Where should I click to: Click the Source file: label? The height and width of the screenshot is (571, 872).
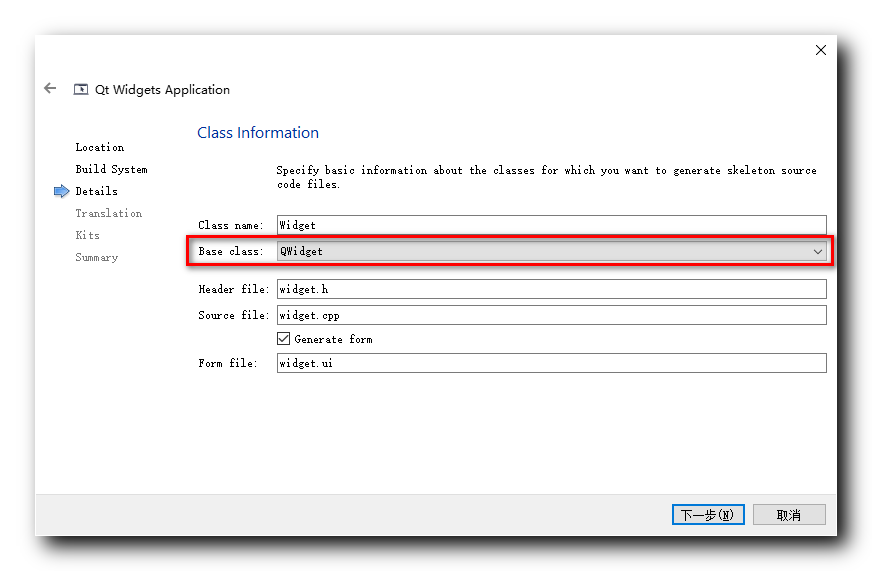(x=234, y=315)
